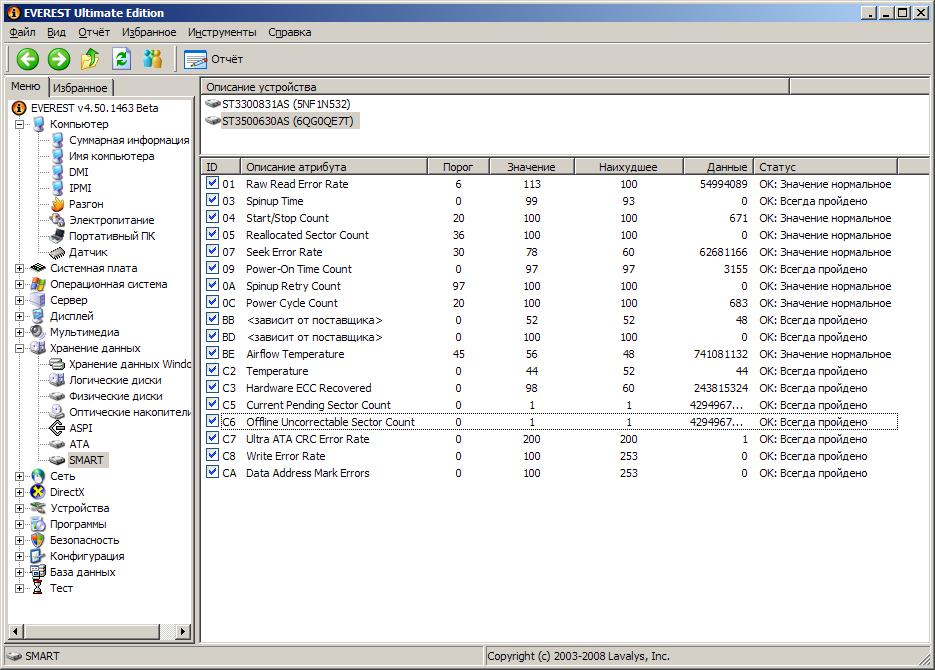Select the Физические диски tree item
The height and width of the screenshot is (670, 935).
[115, 396]
